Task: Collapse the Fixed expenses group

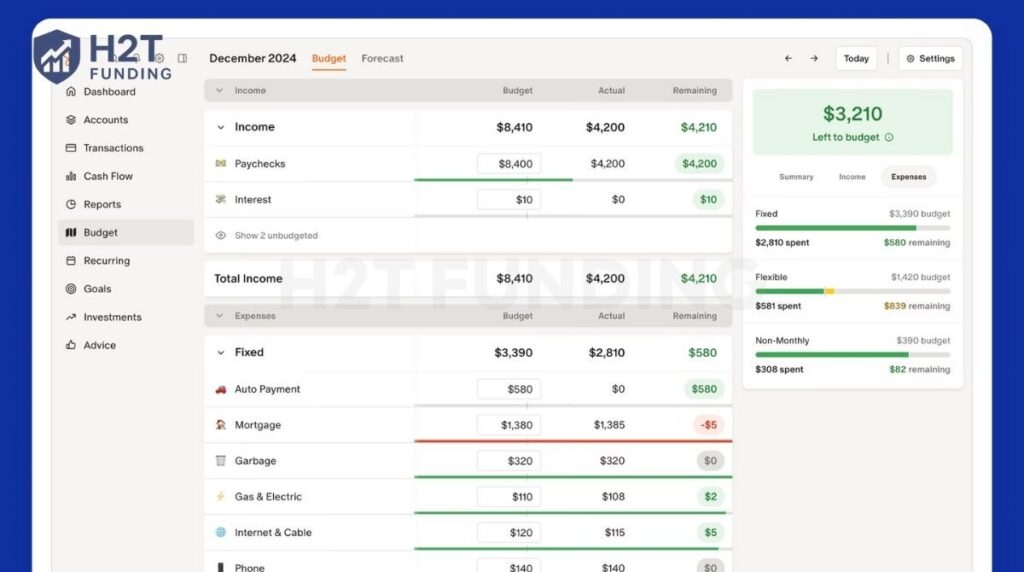Action: click(221, 353)
